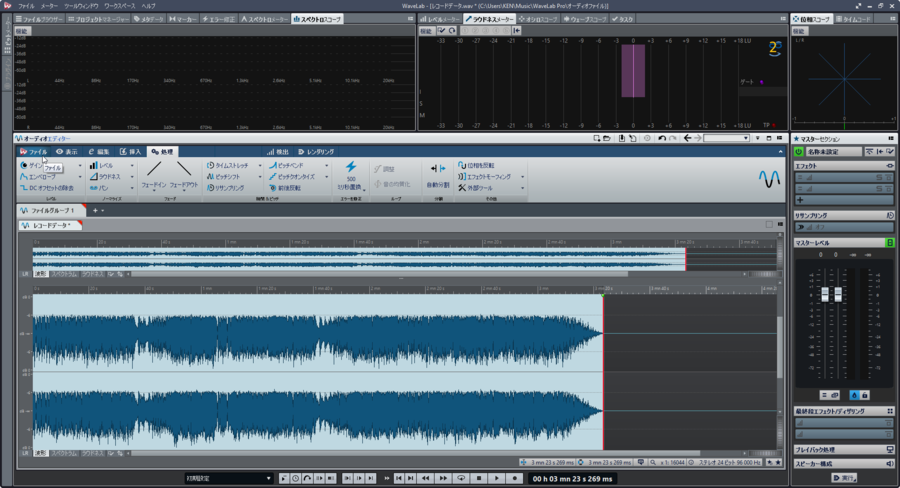Click the plus to add a new file group tab
This screenshot has width=900, height=488.
[x=95, y=211]
